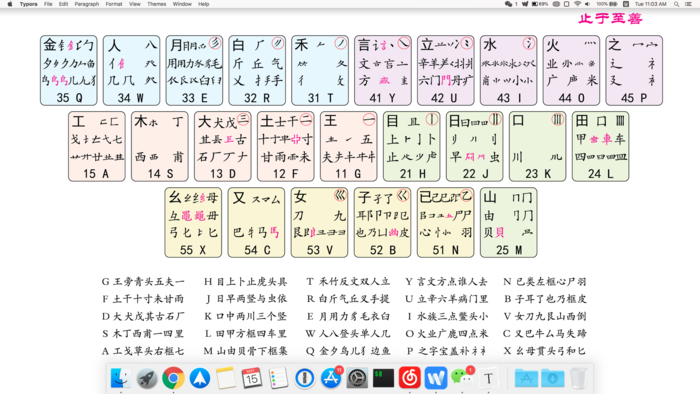Open the Format menu

114,4
